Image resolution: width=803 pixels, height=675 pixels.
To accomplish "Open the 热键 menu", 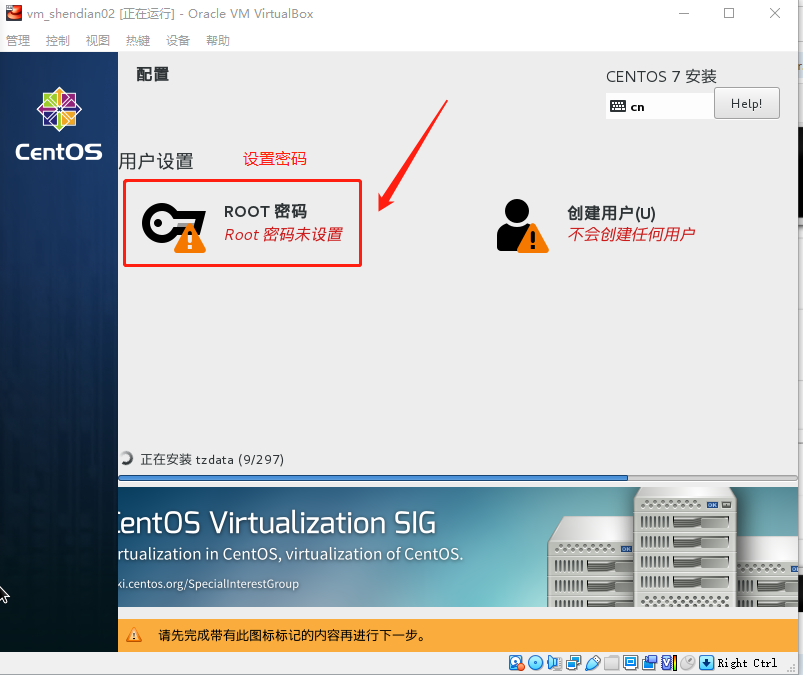I will click(x=138, y=40).
